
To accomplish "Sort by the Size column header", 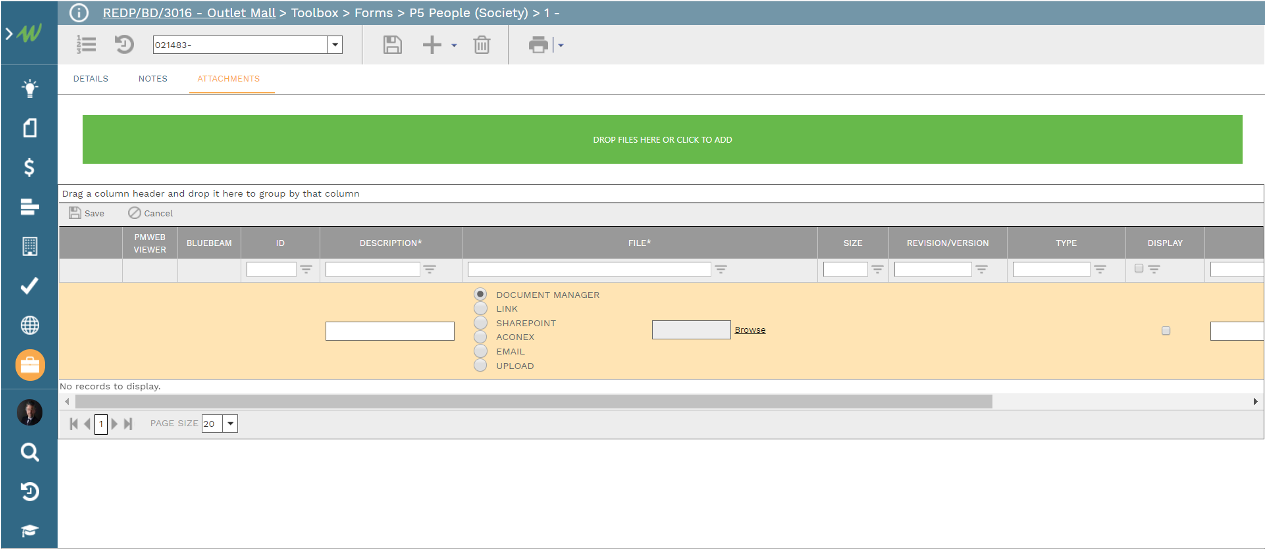I will pos(853,243).
